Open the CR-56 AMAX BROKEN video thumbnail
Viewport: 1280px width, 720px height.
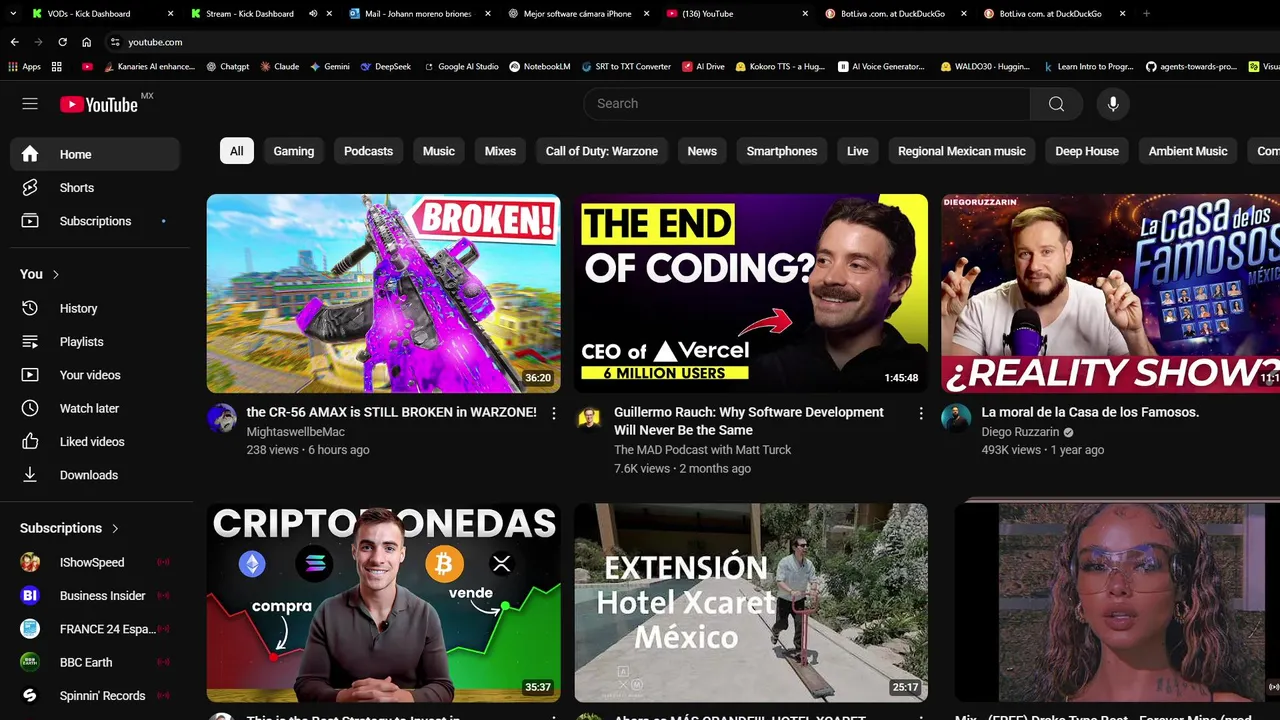point(384,293)
